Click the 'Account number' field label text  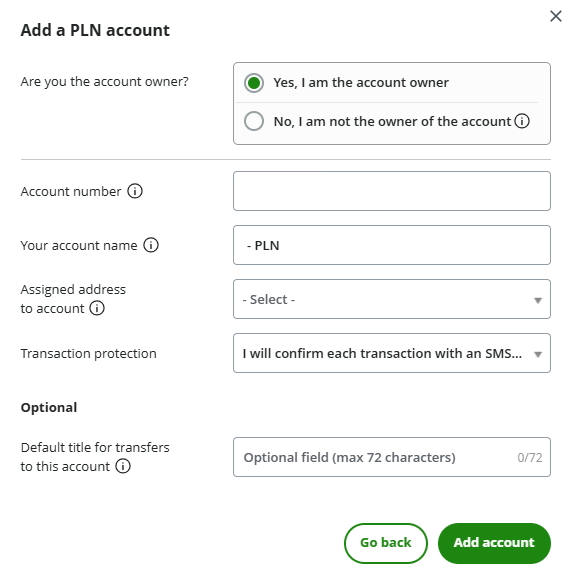coord(71,191)
